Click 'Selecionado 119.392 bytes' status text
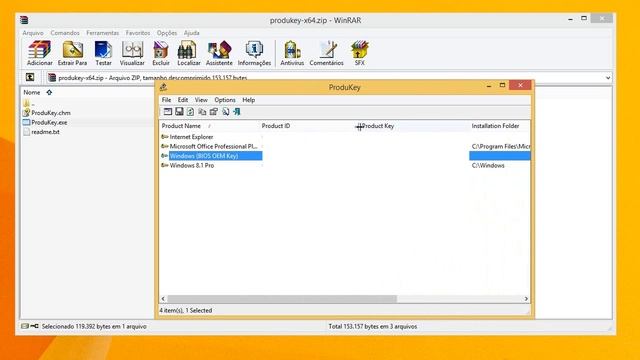Viewport: 640px width, 360px height. point(94,326)
